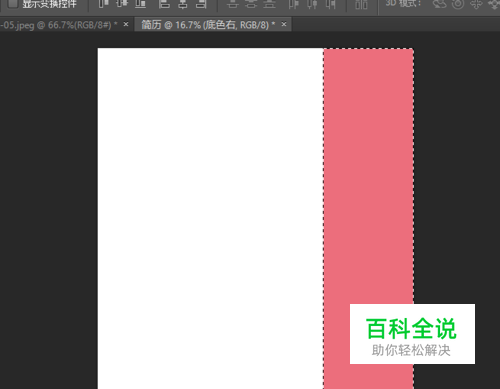The image size is (500, 389).
Task: Select the 3D roll mode icon
Action: [x=458, y=4]
